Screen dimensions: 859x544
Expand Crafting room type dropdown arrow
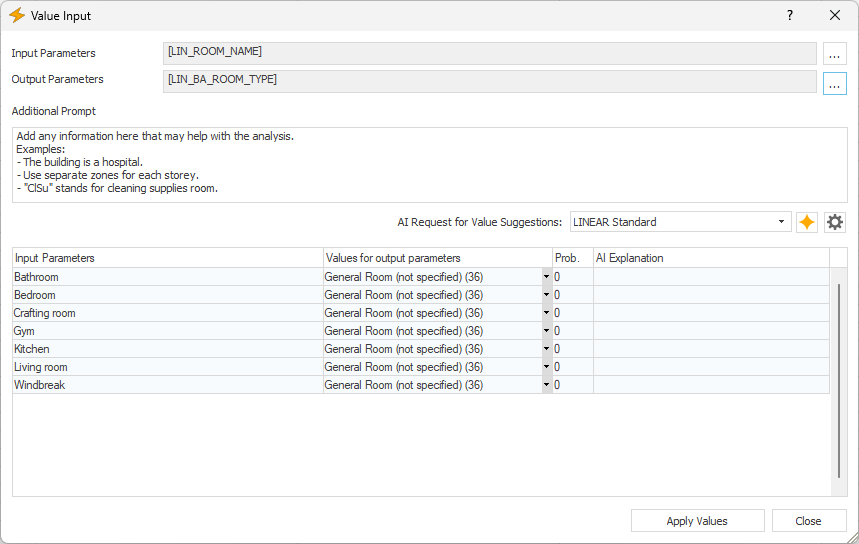[546, 313]
